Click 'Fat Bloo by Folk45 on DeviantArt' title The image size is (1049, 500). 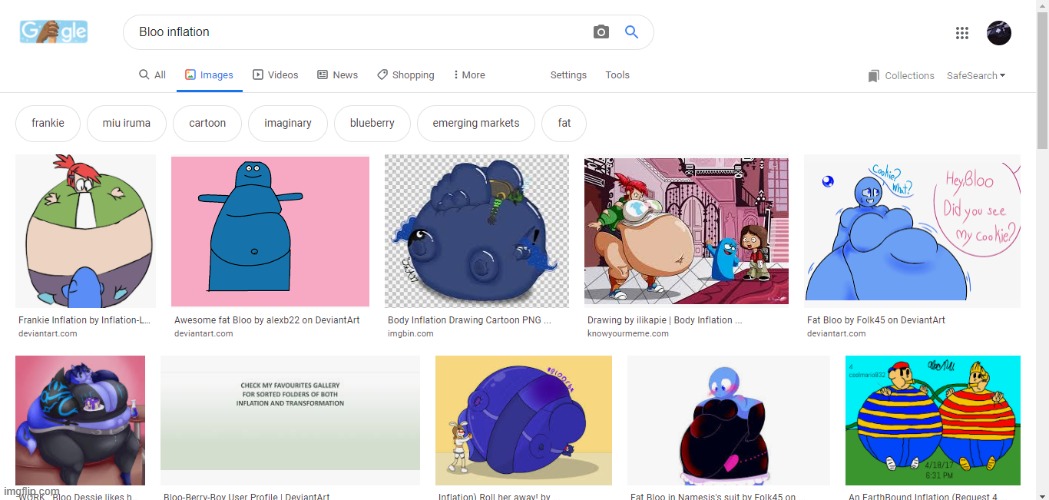pyautogui.click(x=876, y=320)
